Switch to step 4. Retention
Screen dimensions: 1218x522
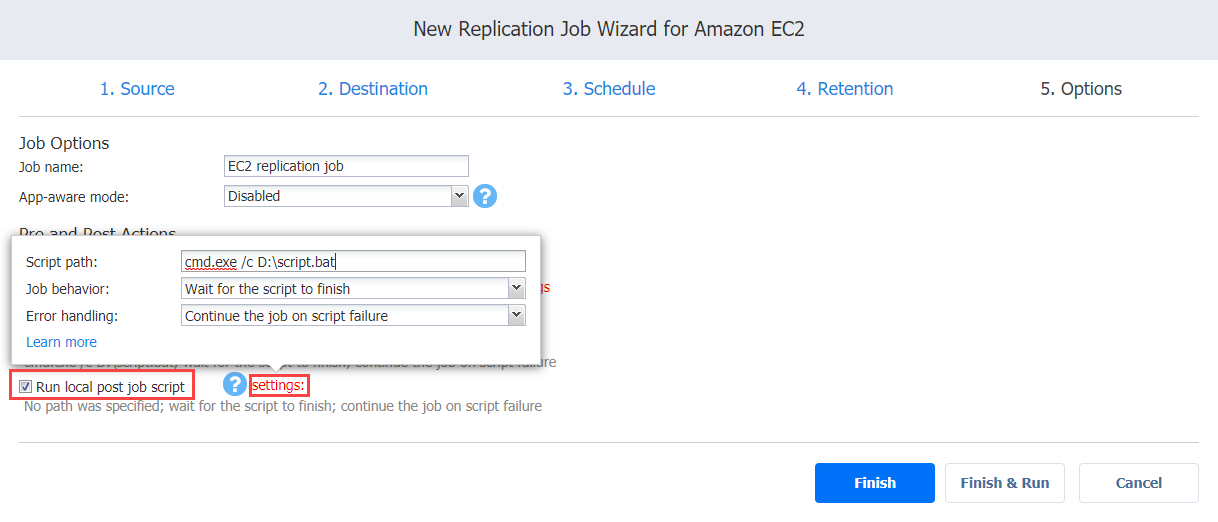pyautogui.click(x=845, y=89)
